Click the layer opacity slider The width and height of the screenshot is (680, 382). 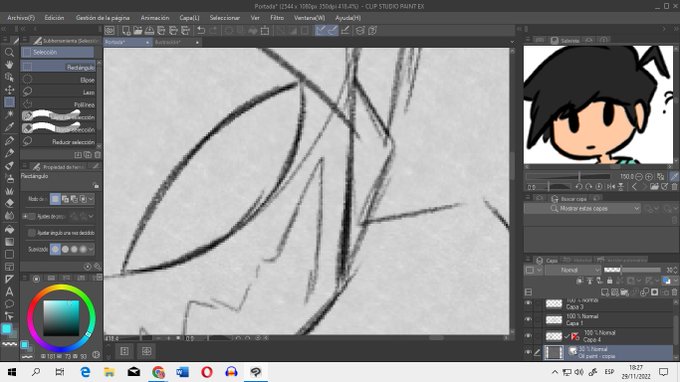631,270
